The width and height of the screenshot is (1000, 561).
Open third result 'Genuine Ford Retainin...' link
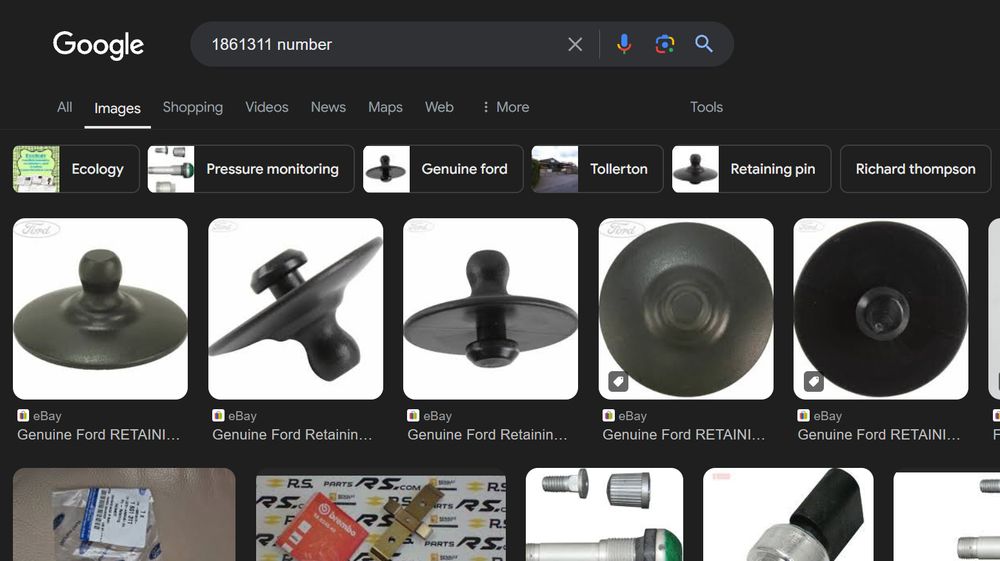(487, 435)
